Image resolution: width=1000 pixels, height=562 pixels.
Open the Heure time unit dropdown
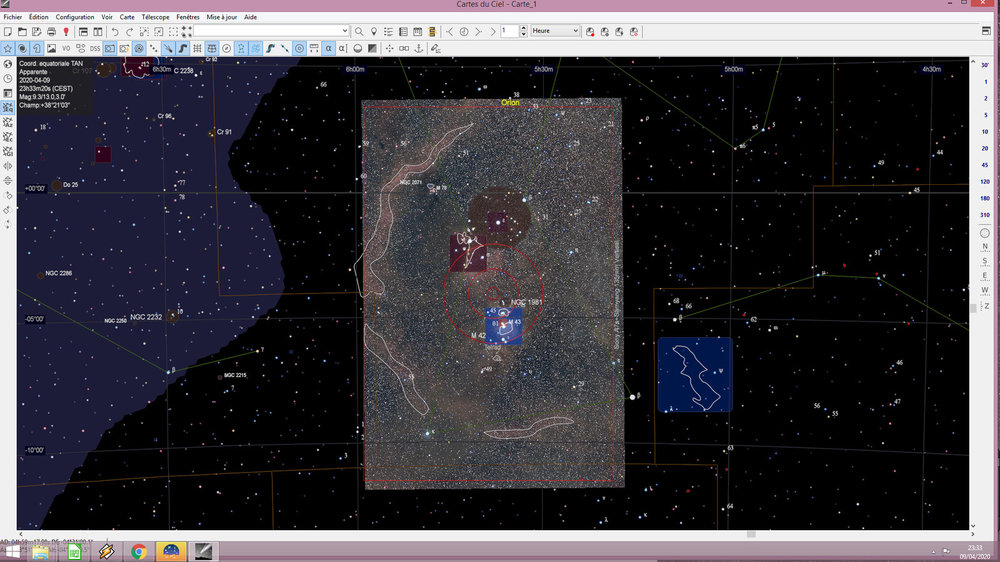[x=555, y=31]
